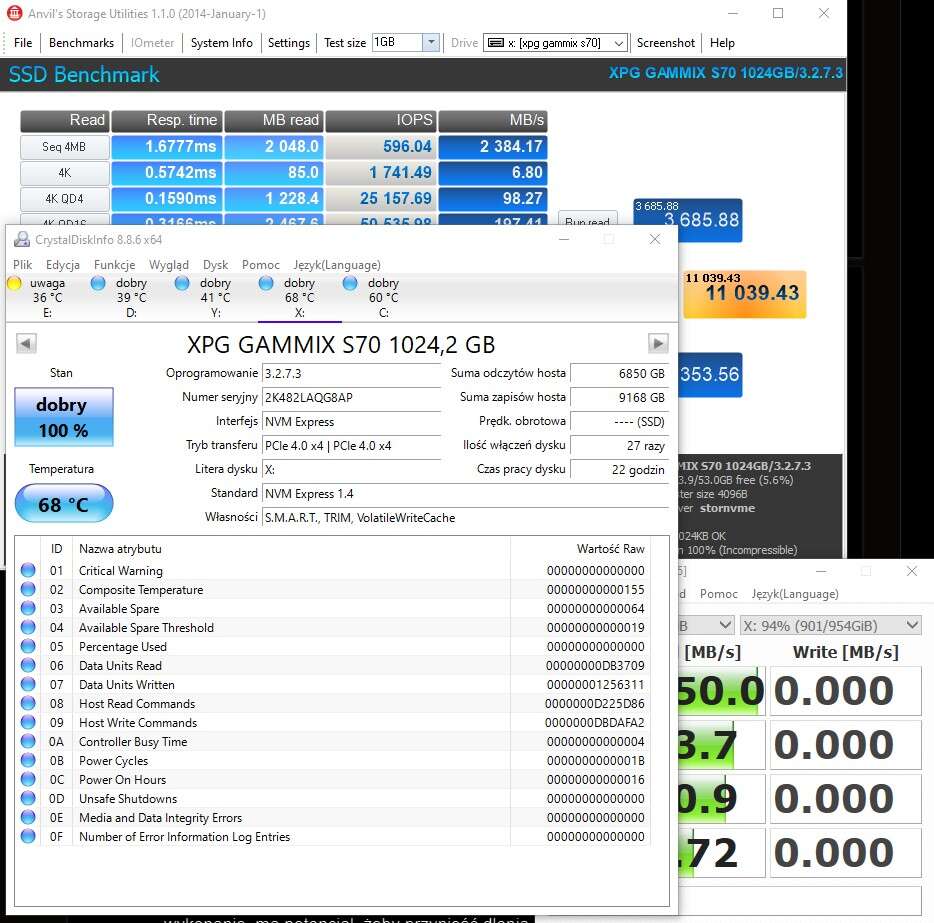Select the D: drive 39 °C status icon
This screenshot has height=923, width=934.
[x=98, y=283]
